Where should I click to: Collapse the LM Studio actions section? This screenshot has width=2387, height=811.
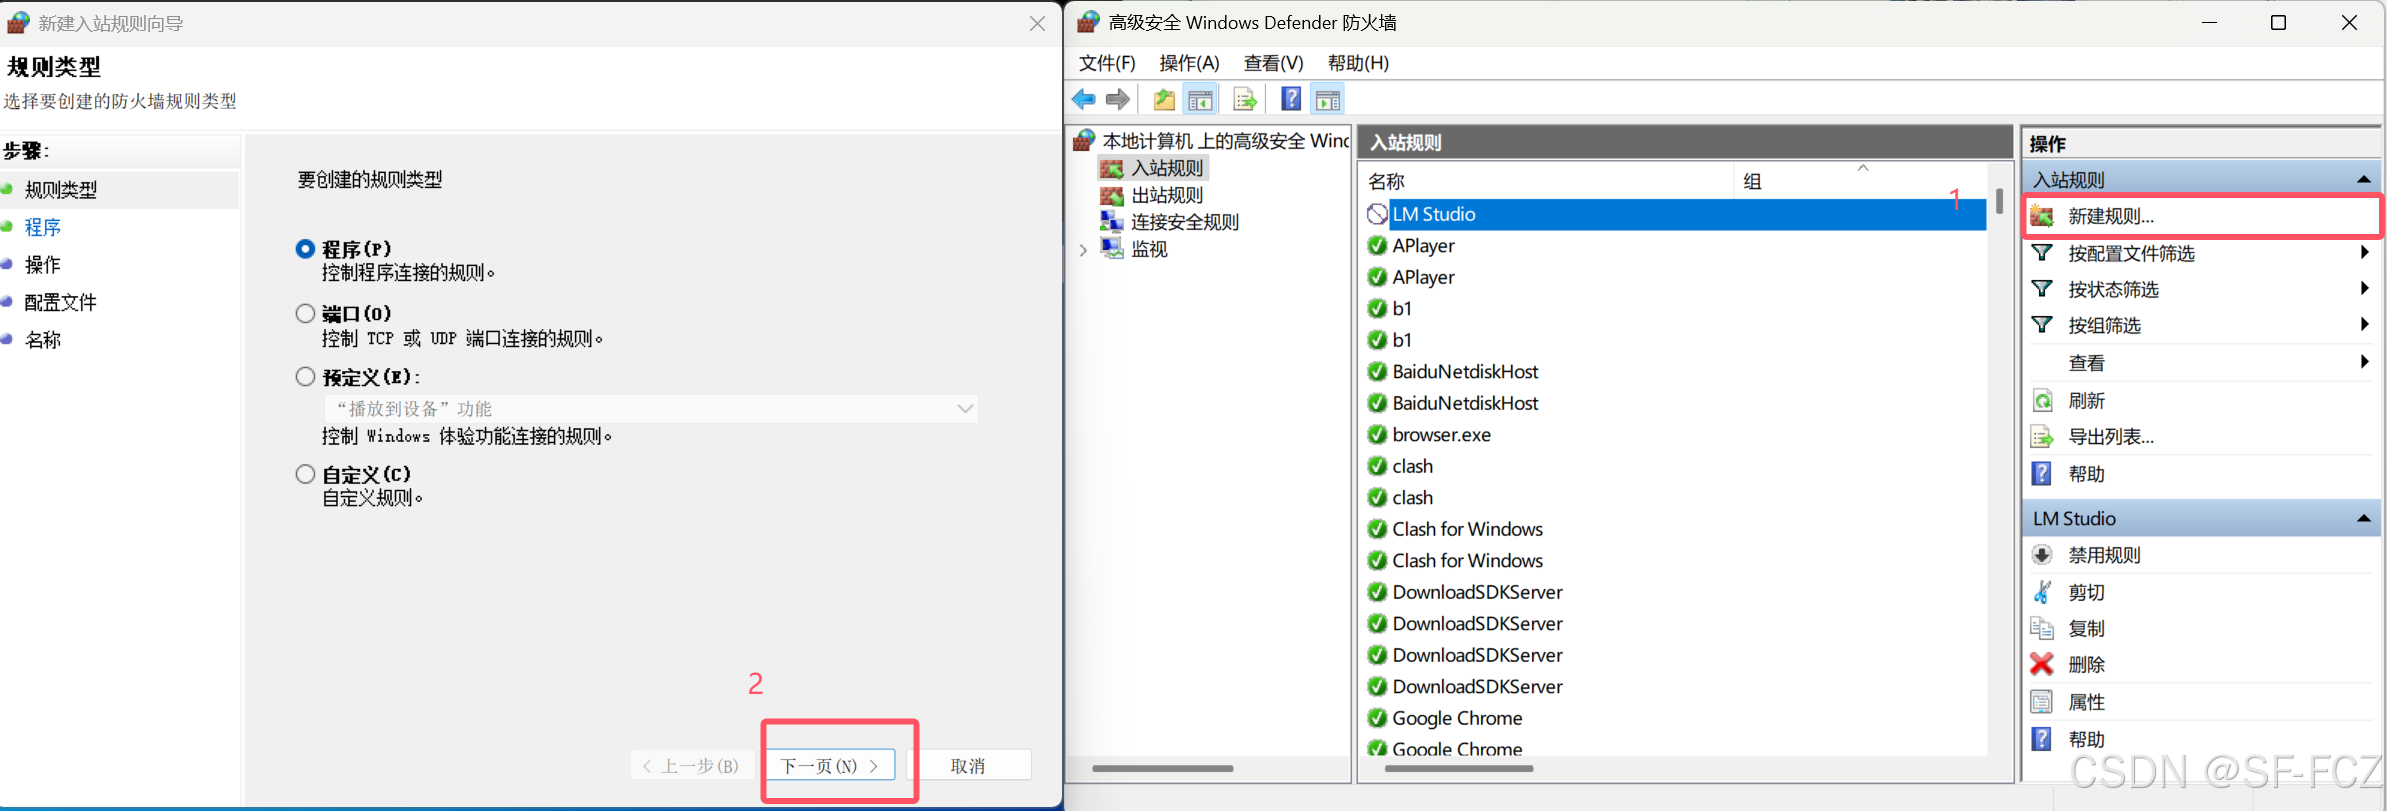(2364, 518)
